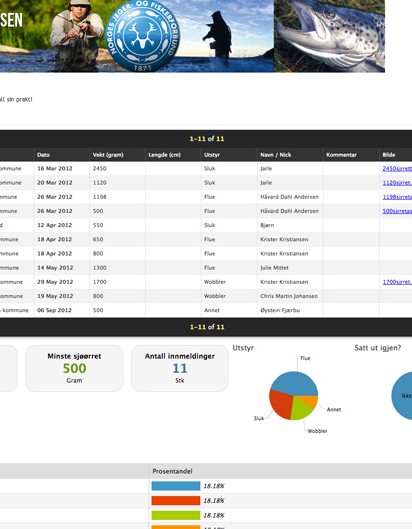
Task: Click the name Bjørn
Action: tap(267, 225)
